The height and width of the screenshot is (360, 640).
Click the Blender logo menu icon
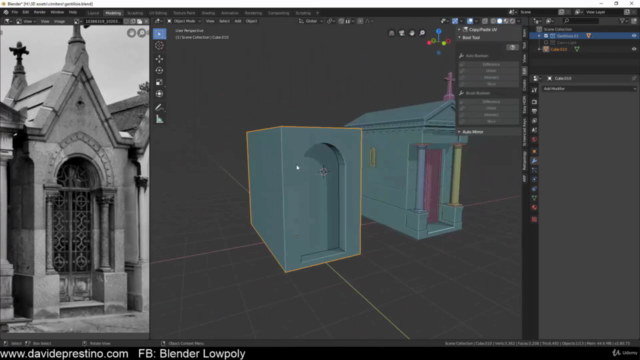[x=6, y=13]
